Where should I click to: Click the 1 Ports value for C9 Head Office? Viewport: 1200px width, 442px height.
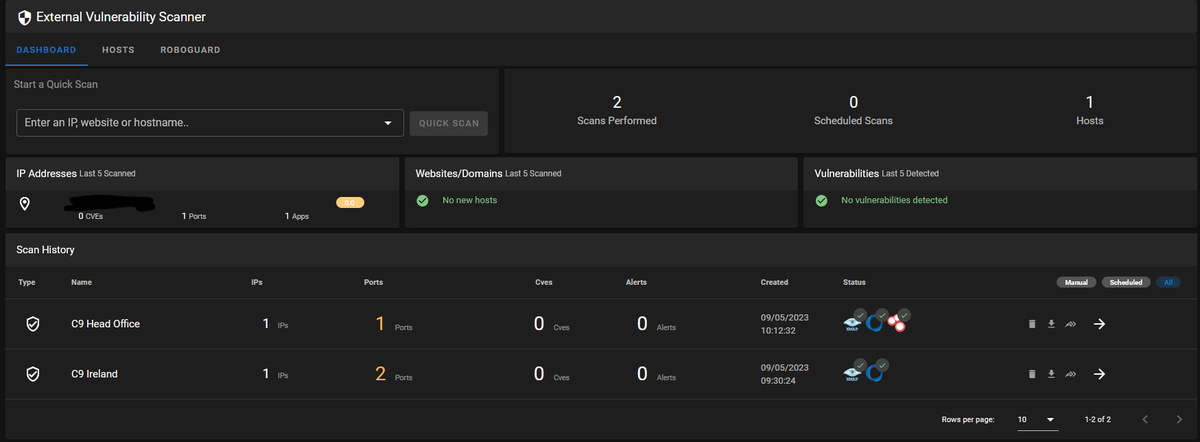[x=393, y=324]
